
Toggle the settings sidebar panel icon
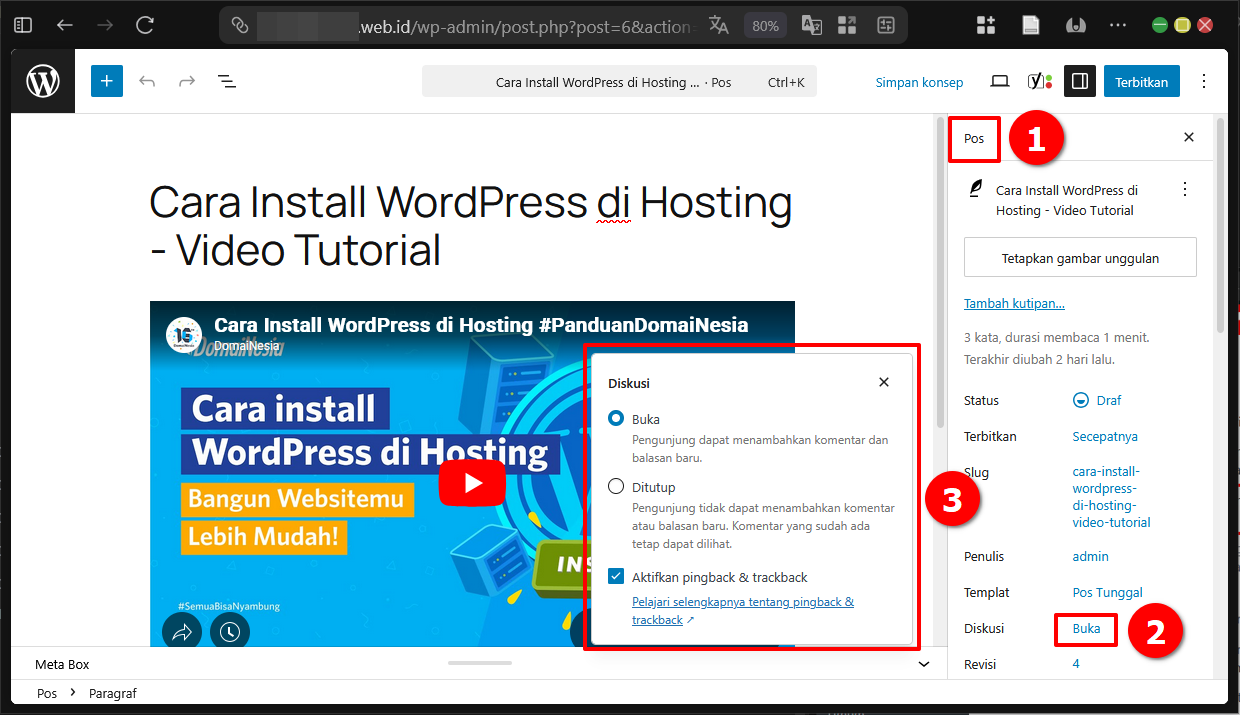1079,81
